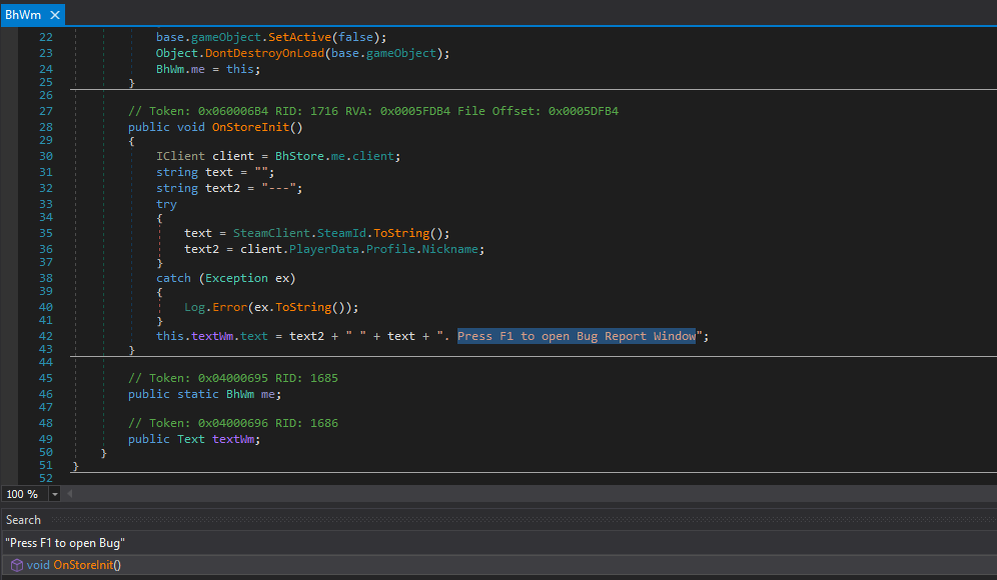Click SteamId property on line 35
The height and width of the screenshot is (580, 997).
(341, 233)
